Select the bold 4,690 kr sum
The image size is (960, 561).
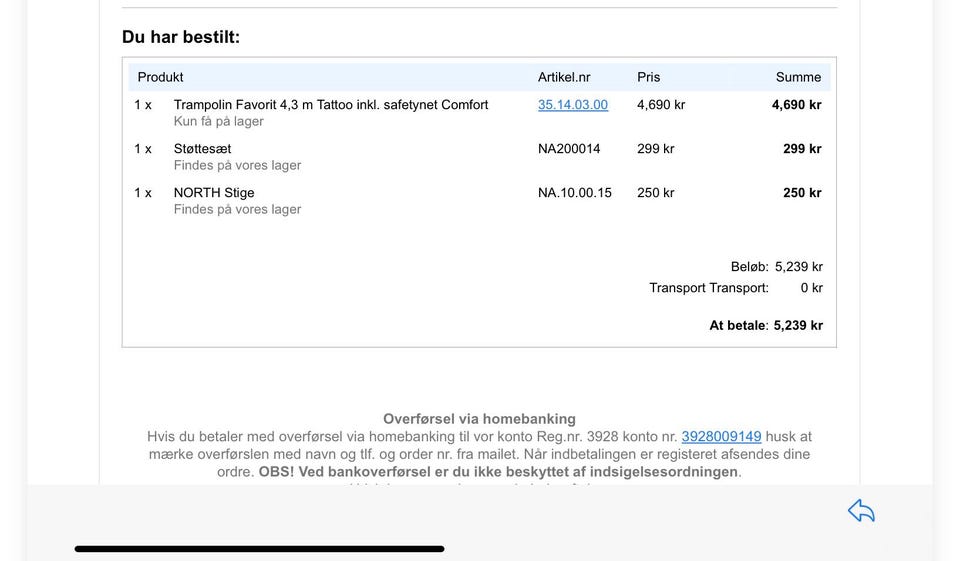pyautogui.click(x=796, y=105)
